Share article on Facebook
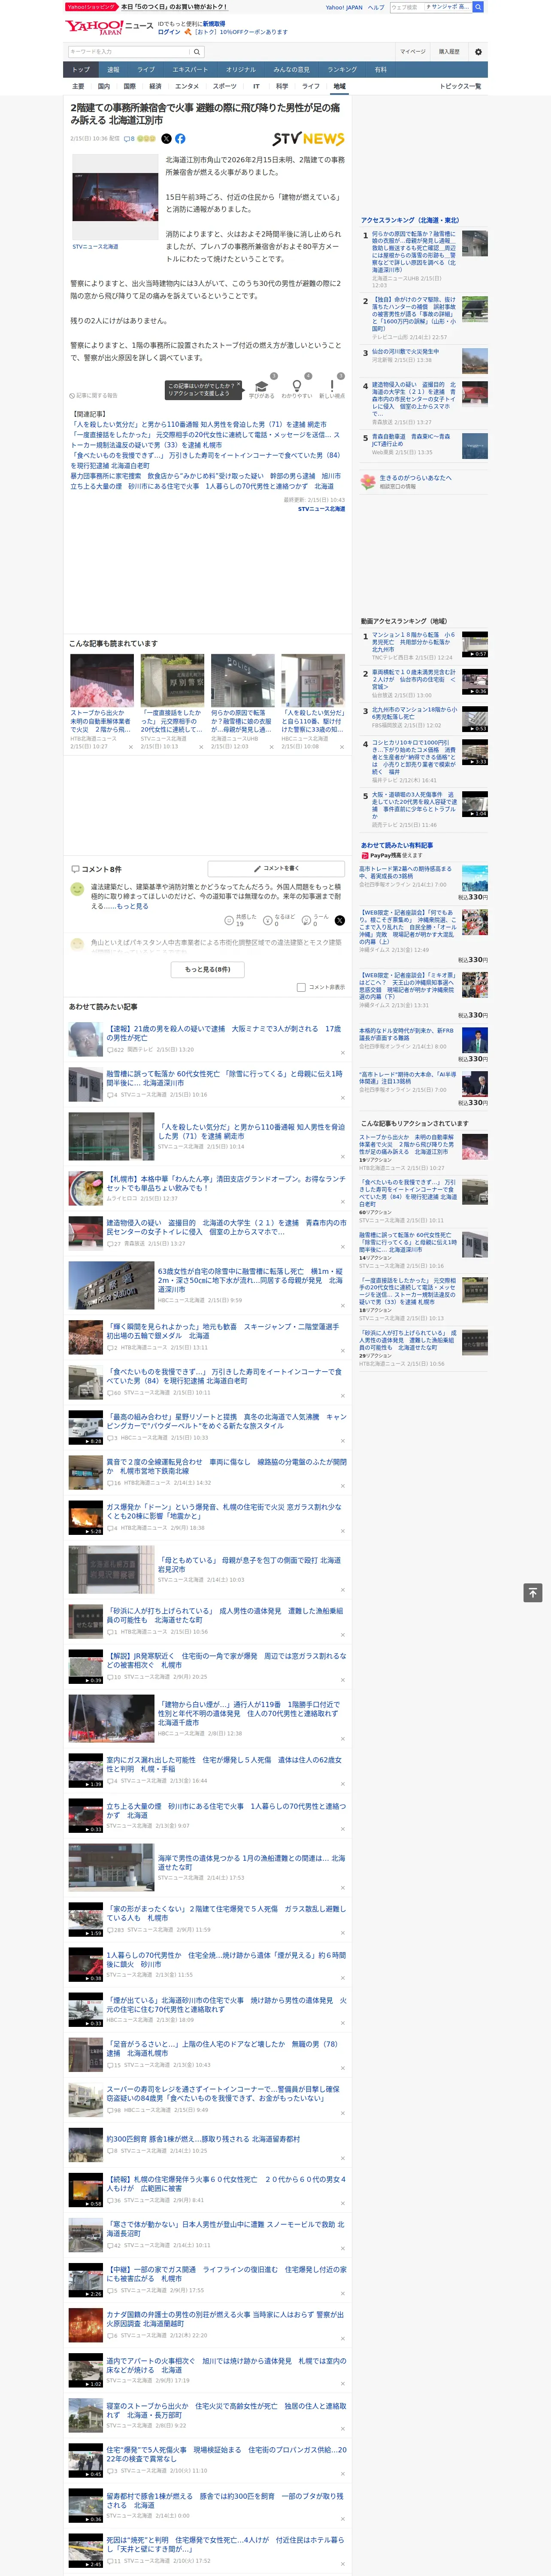Screen dimensions: 551x2576 click(180, 139)
